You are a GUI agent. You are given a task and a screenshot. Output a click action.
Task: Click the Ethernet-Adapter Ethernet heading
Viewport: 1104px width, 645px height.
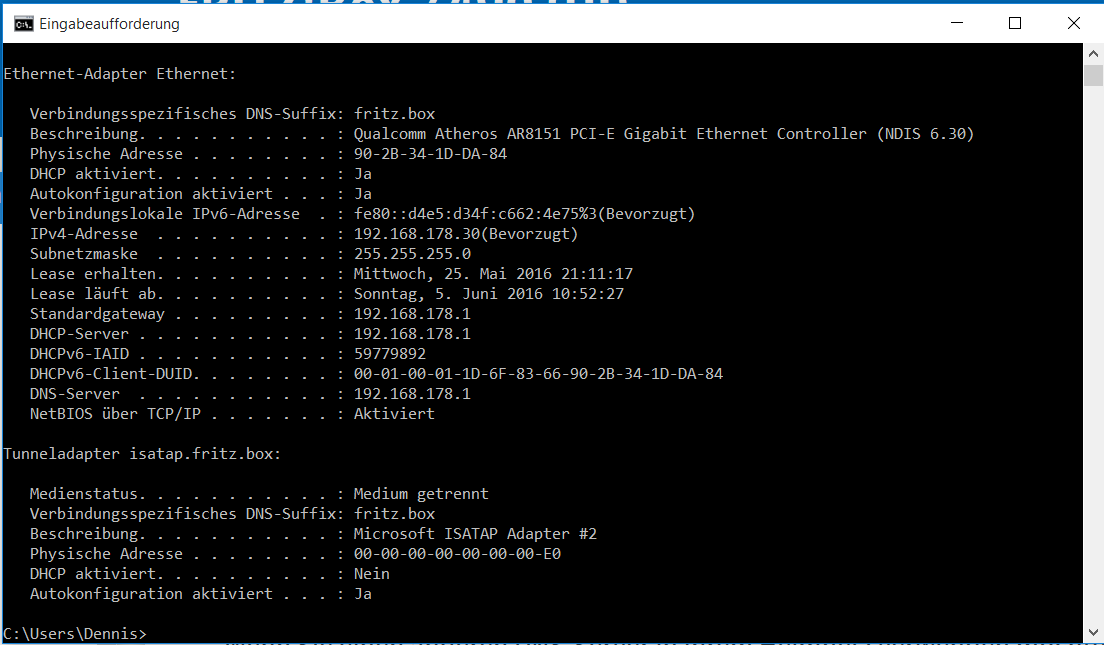pyautogui.click(x=120, y=73)
